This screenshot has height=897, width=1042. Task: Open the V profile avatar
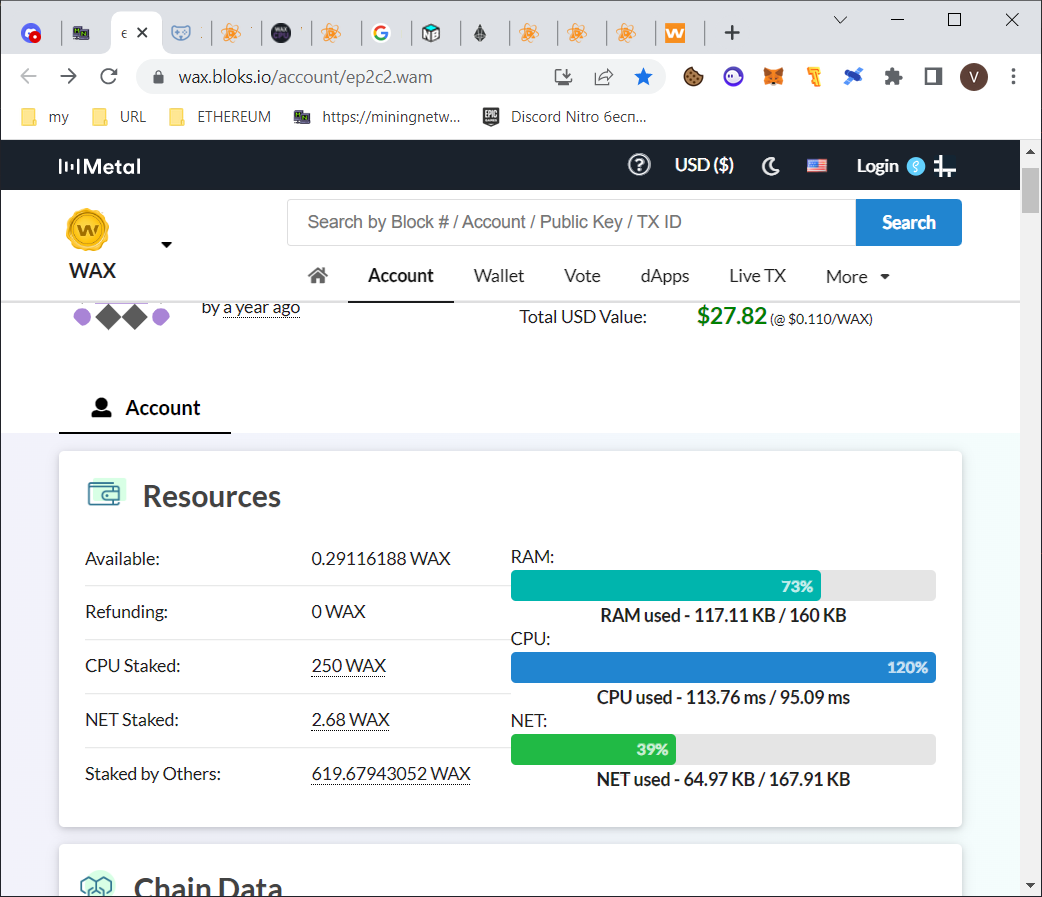click(974, 77)
